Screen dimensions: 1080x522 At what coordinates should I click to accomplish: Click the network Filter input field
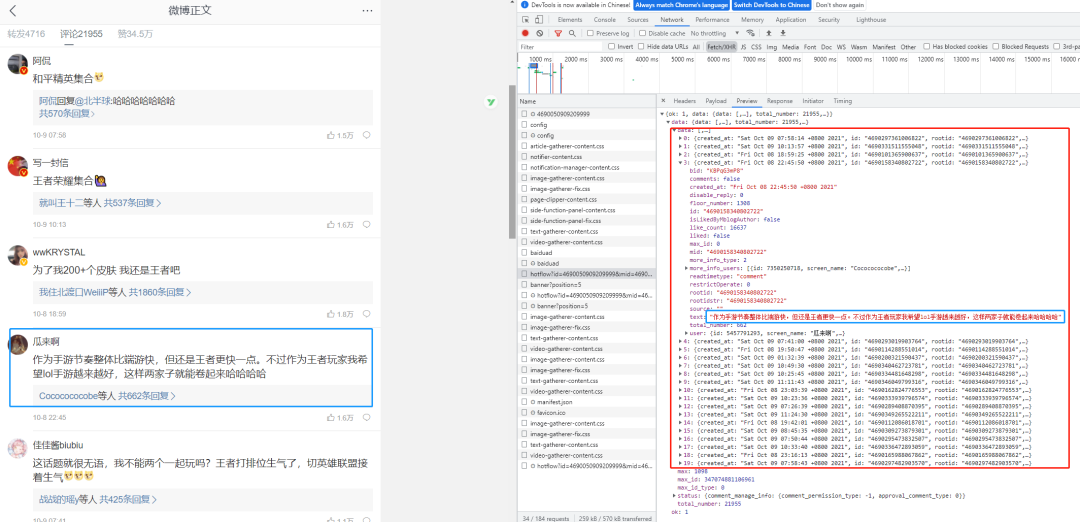(559, 47)
